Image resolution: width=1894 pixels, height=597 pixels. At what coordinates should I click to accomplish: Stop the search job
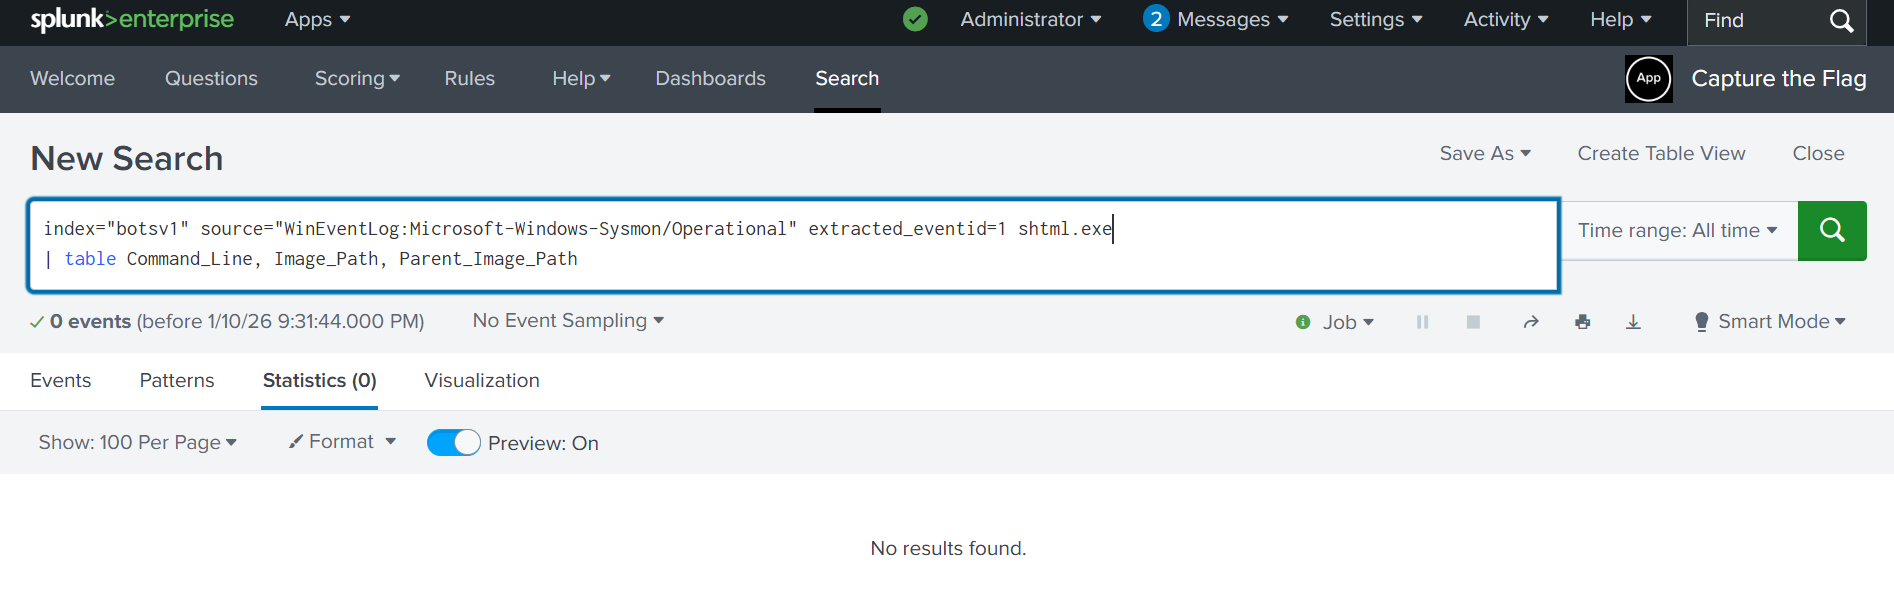point(1473,322)
